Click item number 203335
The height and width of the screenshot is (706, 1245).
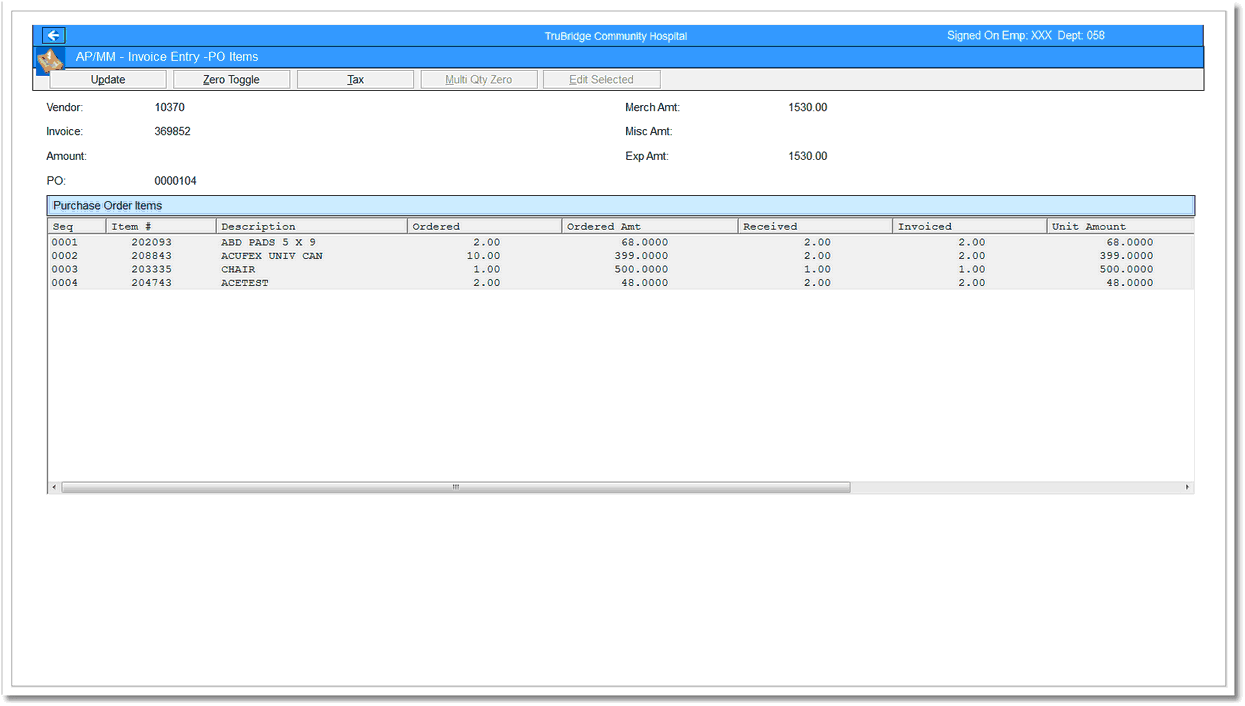pyautogui.click(x=151, y=269)
